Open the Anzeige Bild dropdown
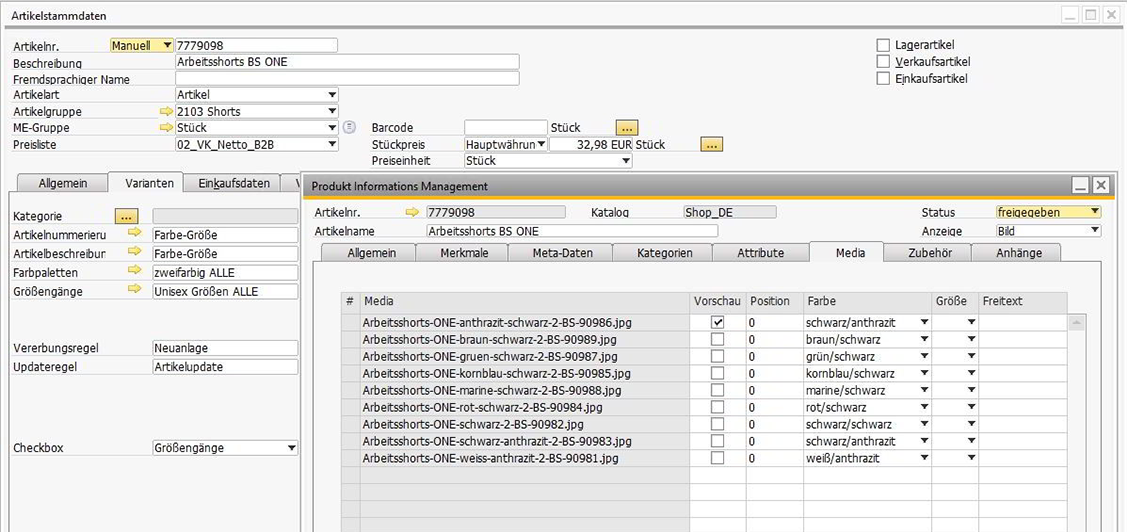This screenshot has height=532, width=1127. tap(1095, 231)
